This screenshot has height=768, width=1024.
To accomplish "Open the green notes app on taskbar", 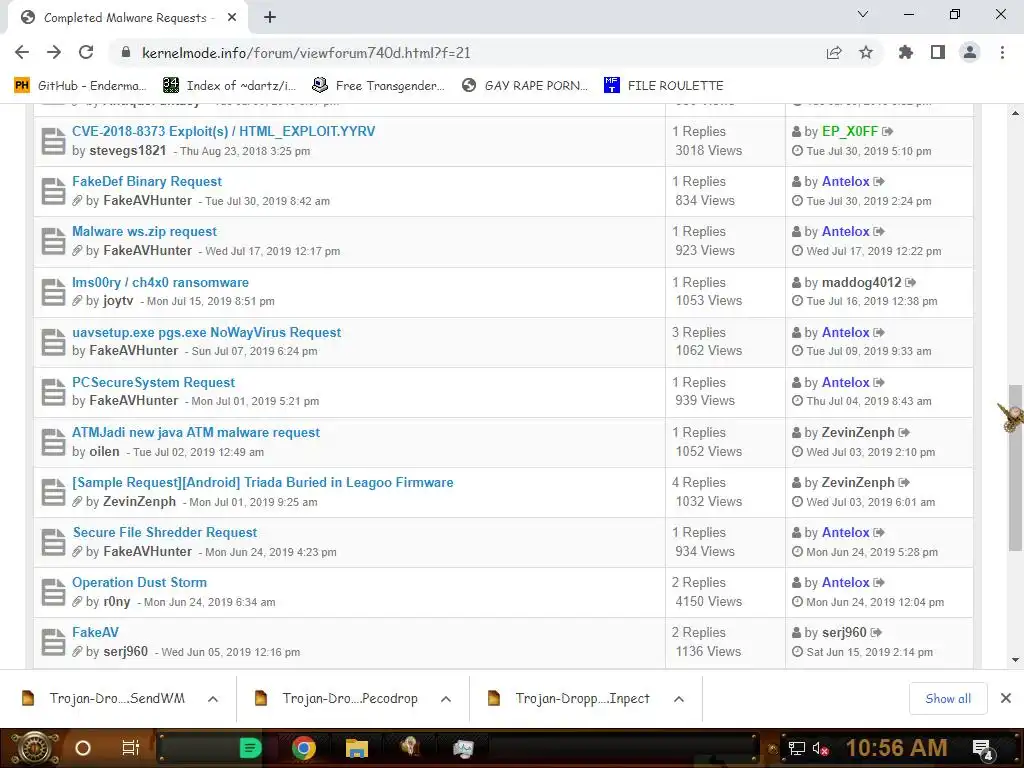I will [250, 748].
